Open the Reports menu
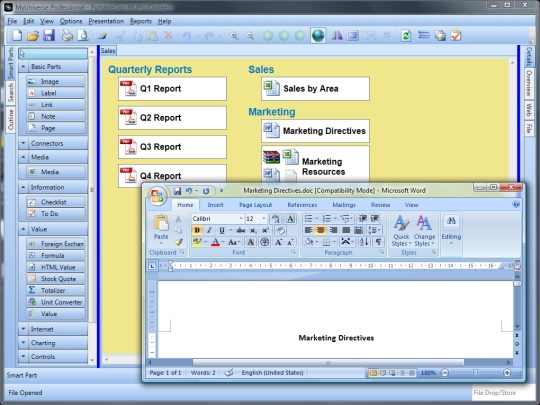The height and width of the screenshot is (405, 540). pos(141,21)
